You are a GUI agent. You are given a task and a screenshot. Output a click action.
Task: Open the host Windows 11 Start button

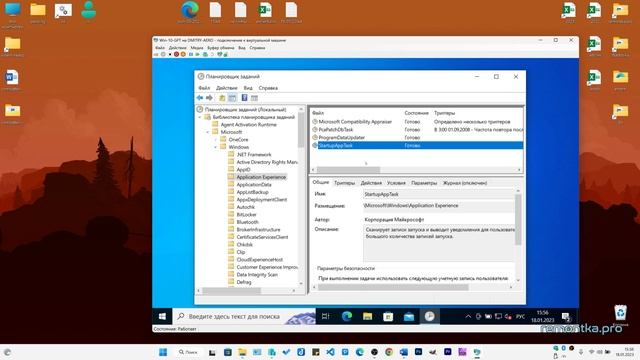(x=163, y=352)
